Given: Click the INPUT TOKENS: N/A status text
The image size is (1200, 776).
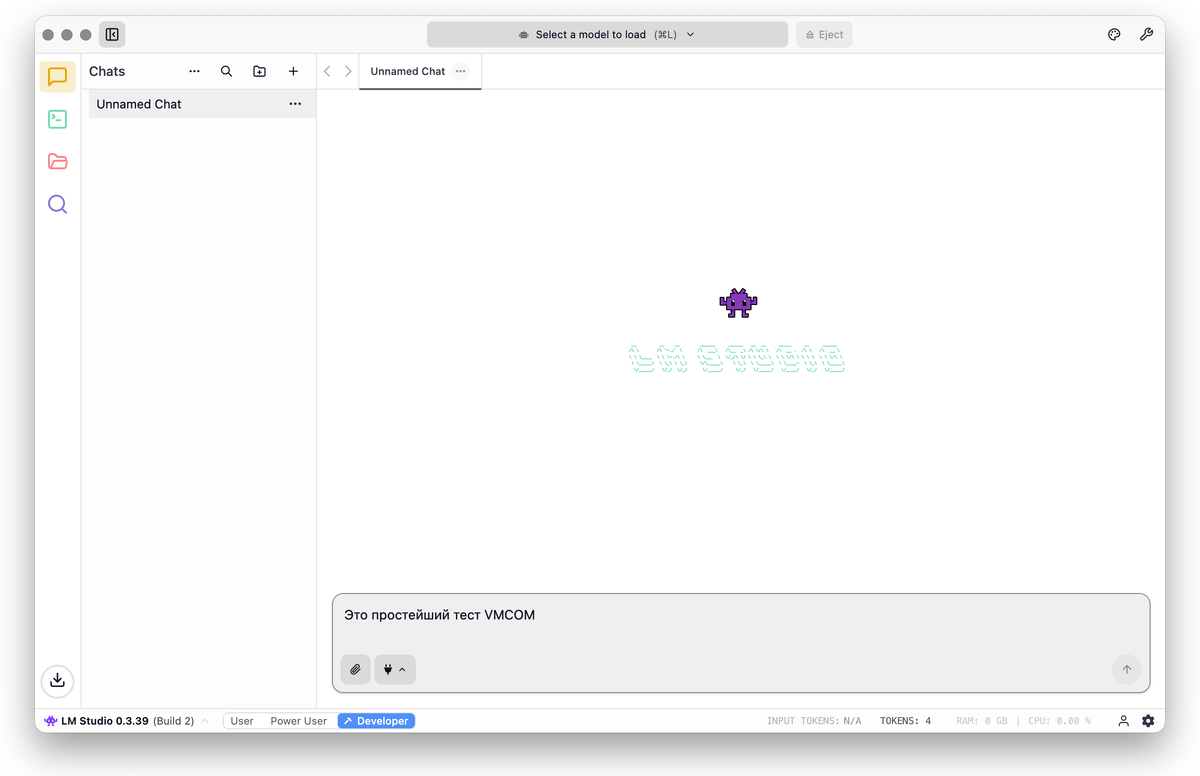Looking at the screenshot, I should (814, 721).
